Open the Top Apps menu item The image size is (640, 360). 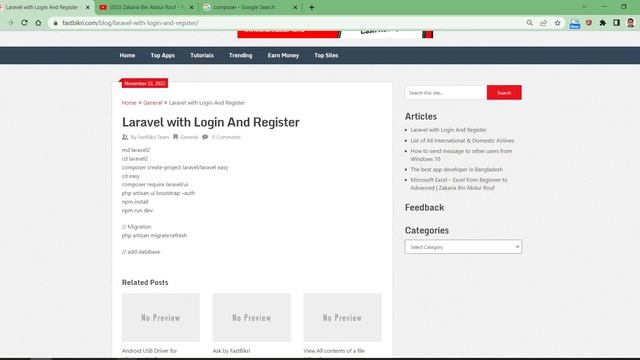[x=162, y=55]
